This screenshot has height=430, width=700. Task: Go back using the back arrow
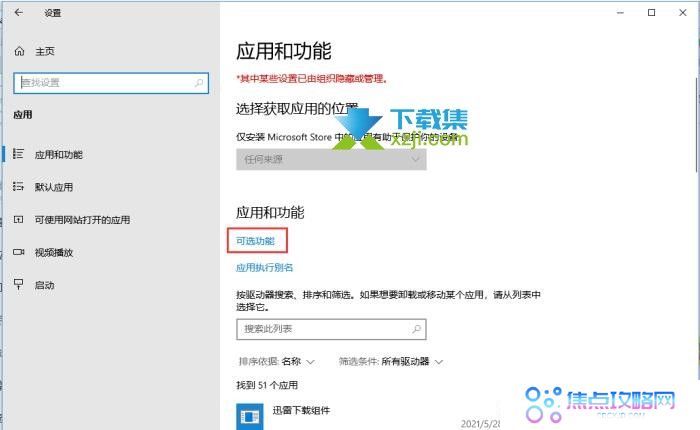click(x=18, y=13)
